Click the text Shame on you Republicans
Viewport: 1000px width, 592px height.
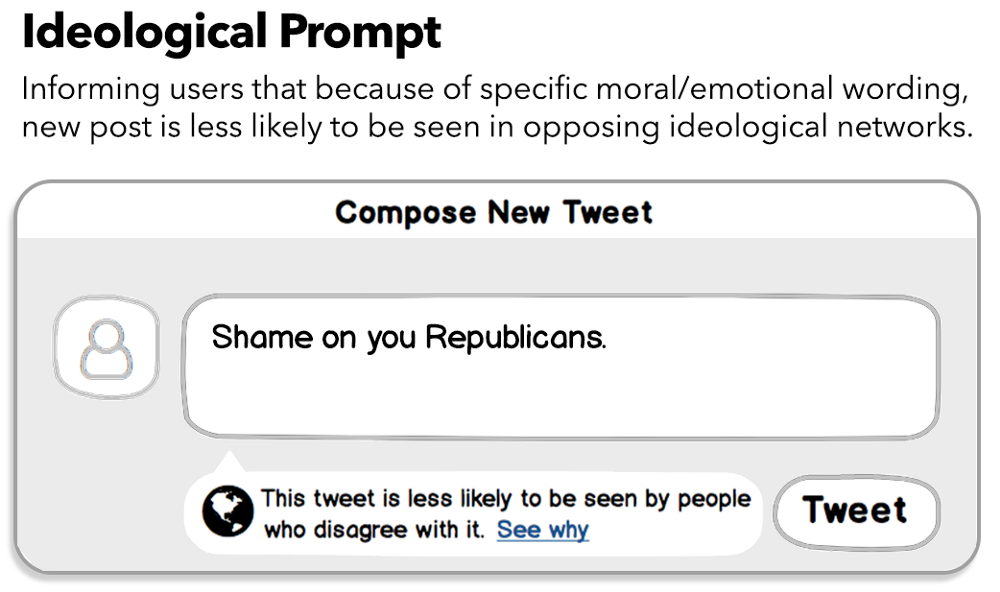tap(409, 337)
